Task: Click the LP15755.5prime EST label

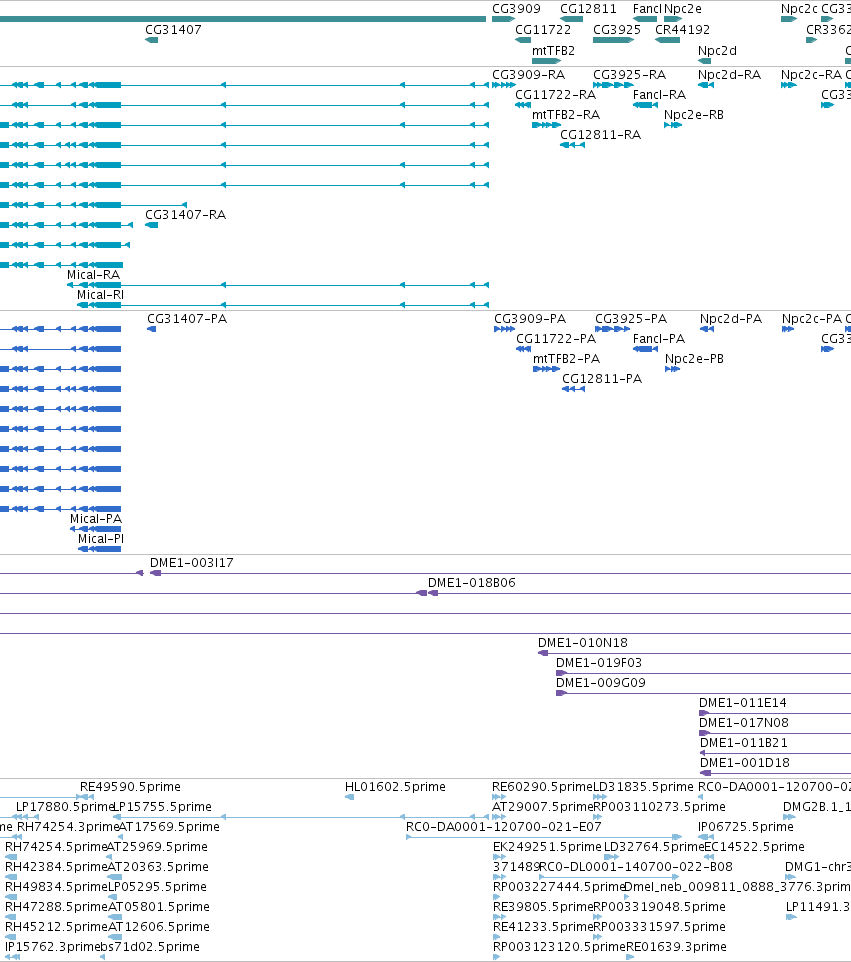Action: (163, 807)
